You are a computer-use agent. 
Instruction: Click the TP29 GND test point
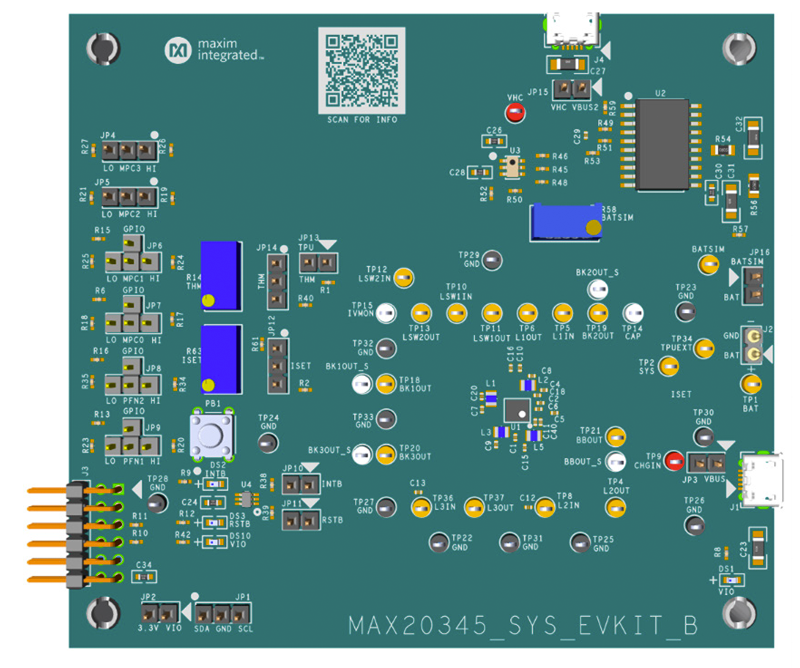coord(492,262)
